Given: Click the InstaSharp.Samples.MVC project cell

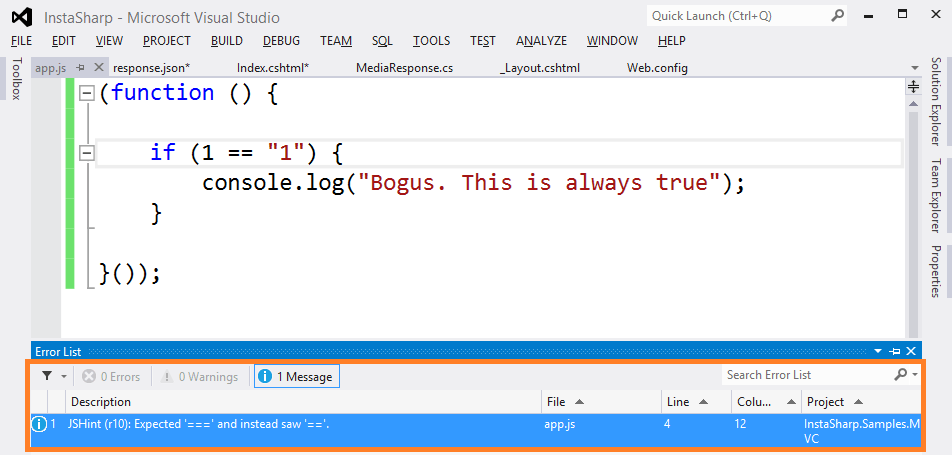Looking at the screenshot, I should coord(860,431).
